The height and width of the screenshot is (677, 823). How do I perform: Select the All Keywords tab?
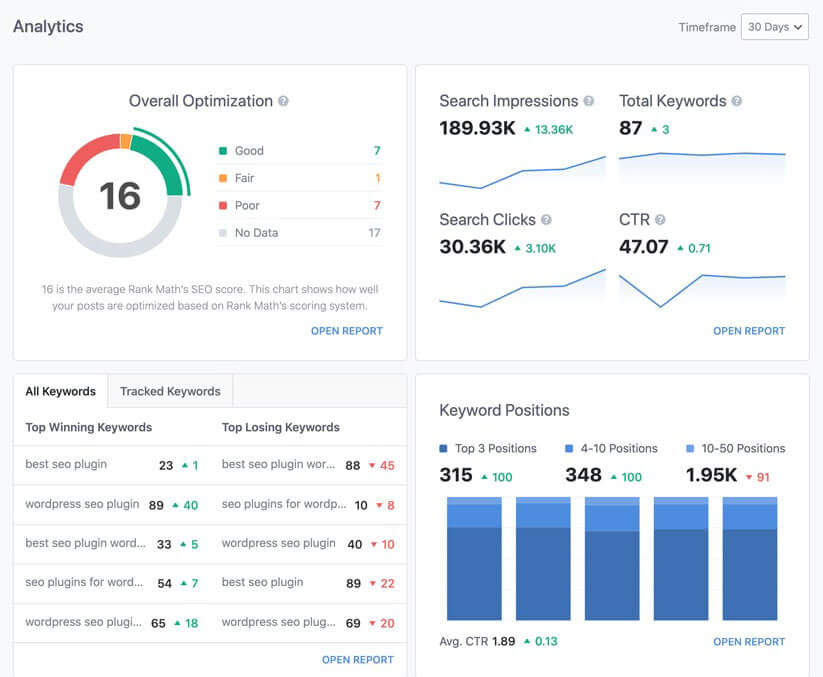61,391
